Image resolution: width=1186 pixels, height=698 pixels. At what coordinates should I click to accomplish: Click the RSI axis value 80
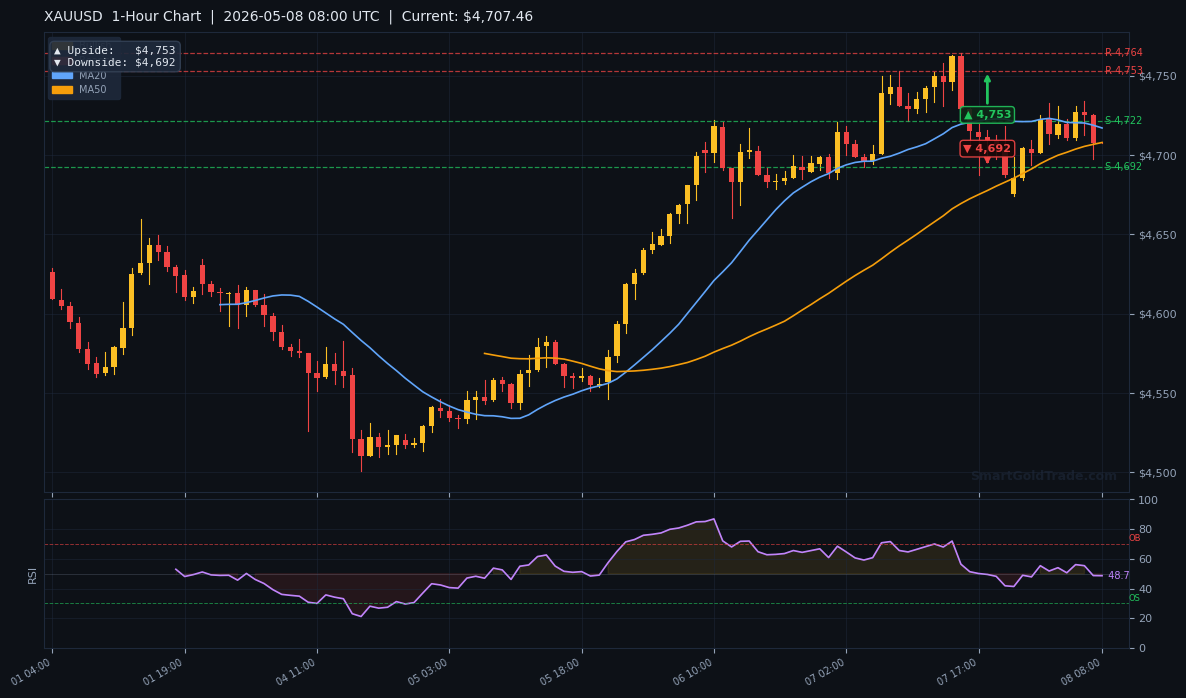point(1145,529)
